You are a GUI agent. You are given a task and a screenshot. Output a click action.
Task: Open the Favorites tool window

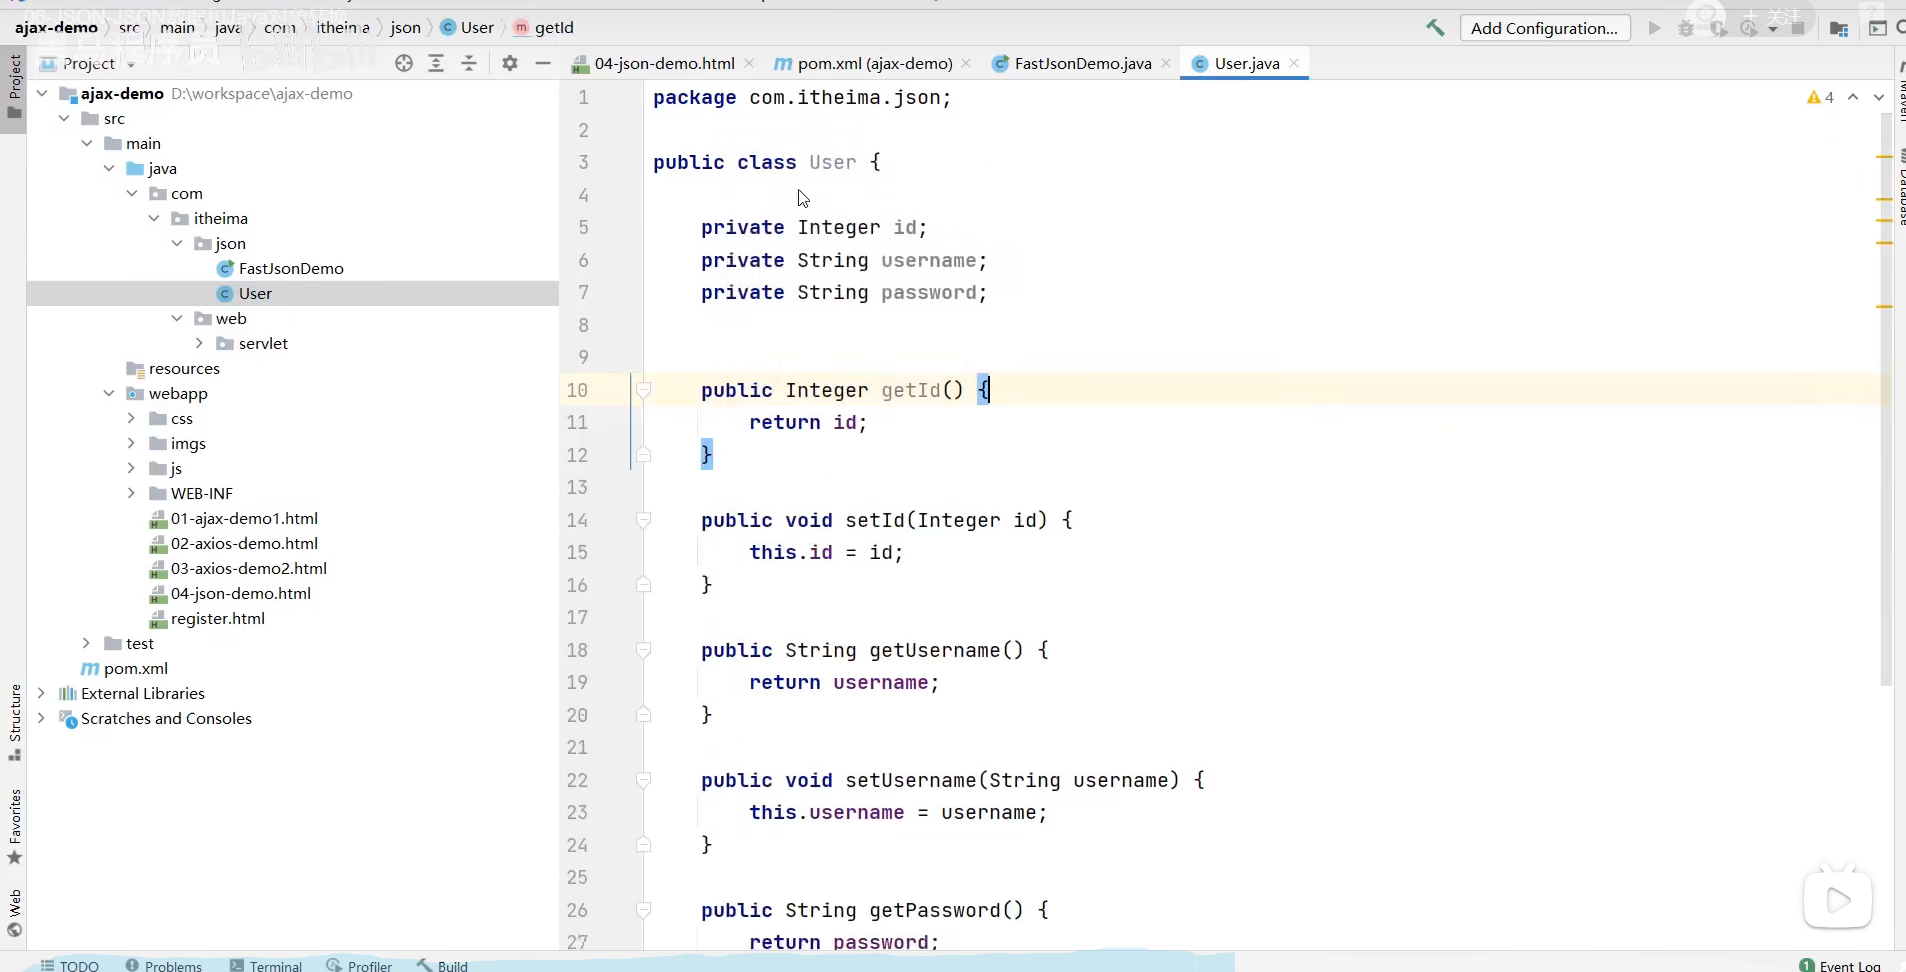(x=14, y=827)
